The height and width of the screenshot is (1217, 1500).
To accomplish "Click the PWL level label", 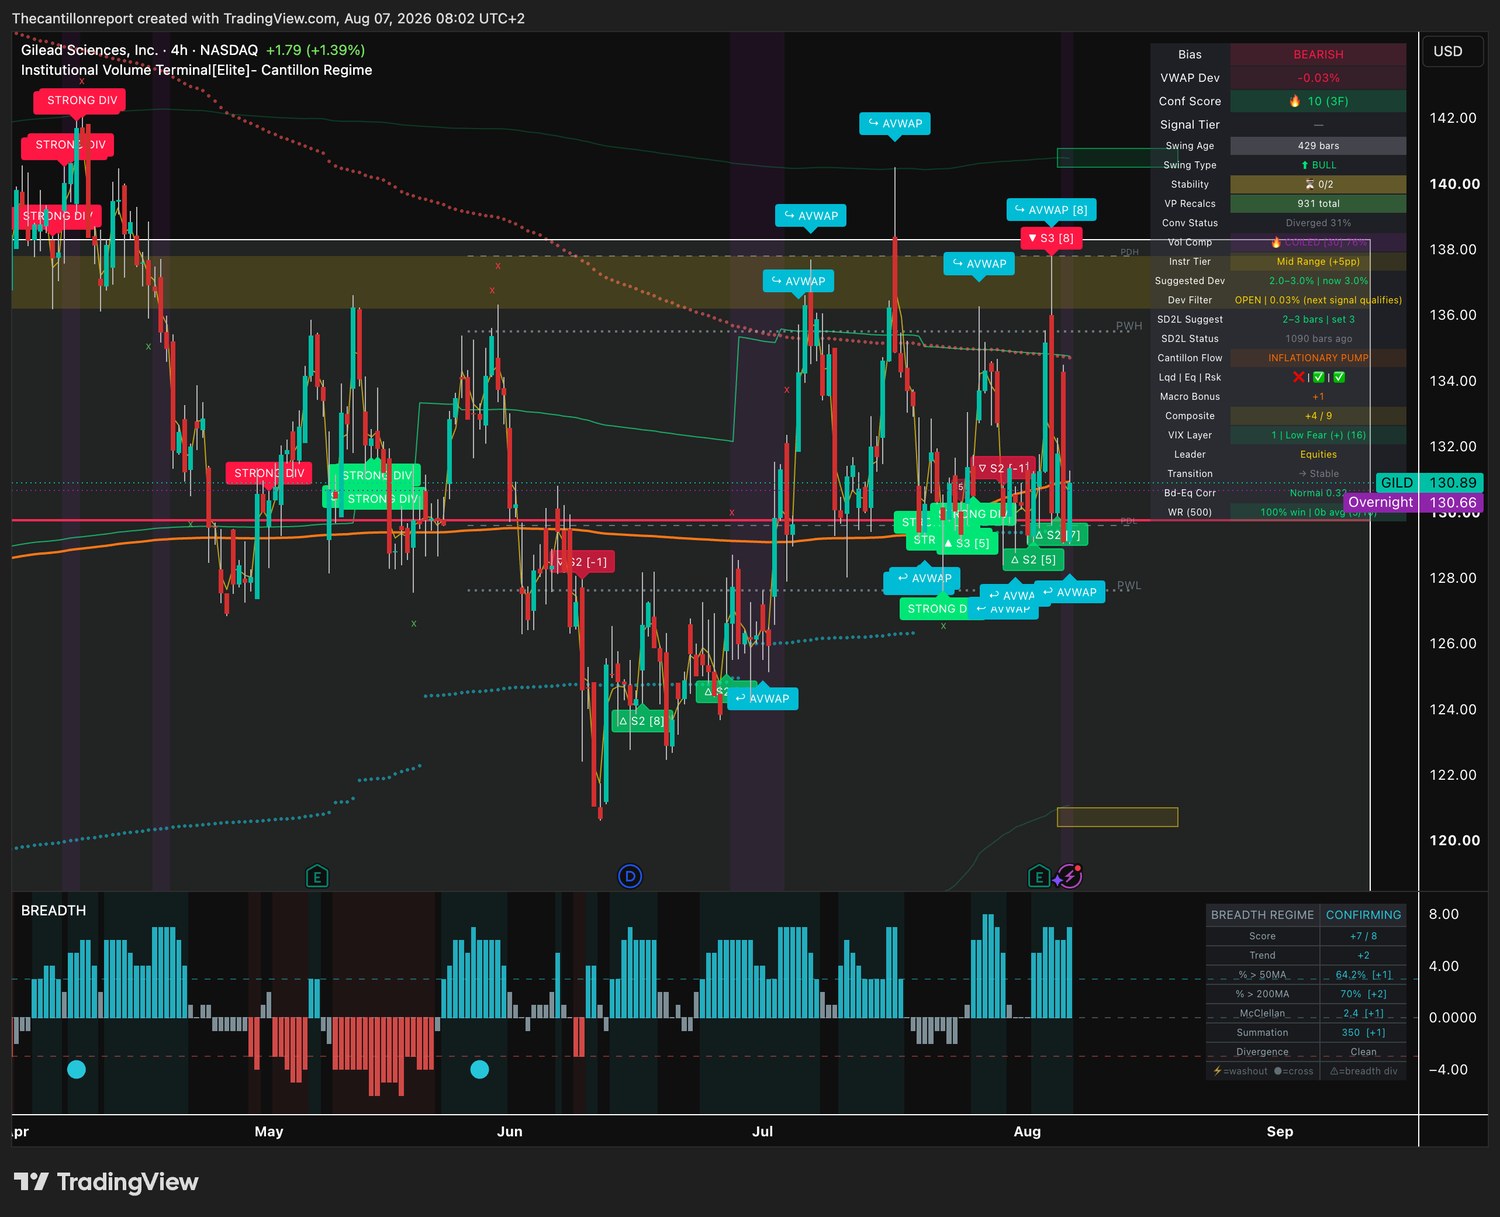I will click(1129, 586).
